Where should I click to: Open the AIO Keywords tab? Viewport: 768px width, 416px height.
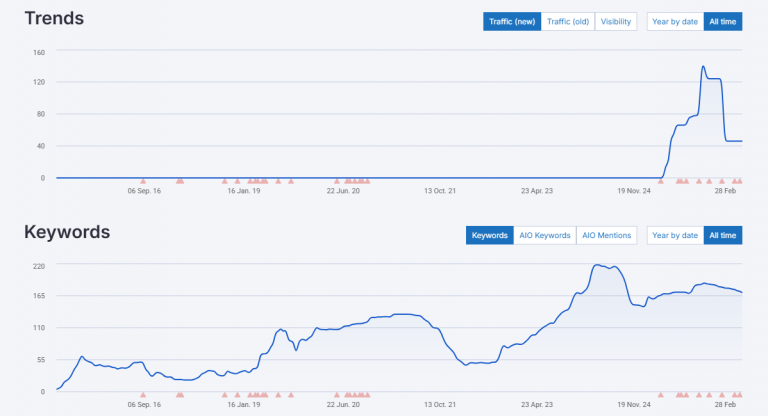pyautogui.click(x=545, y=235)
